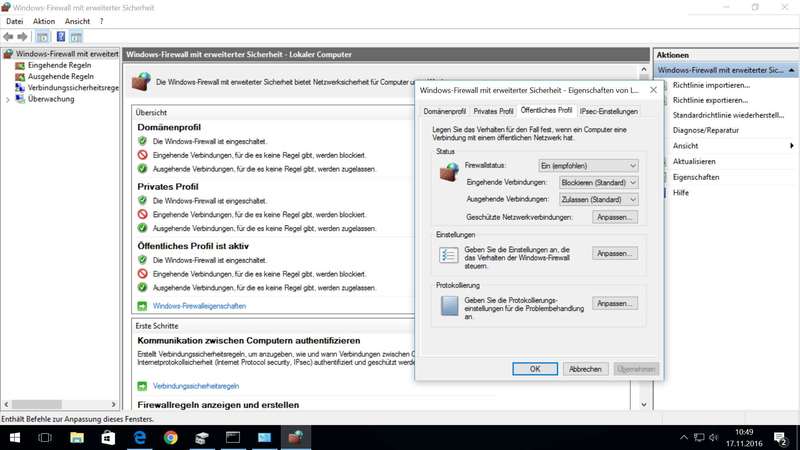Show hidden tray icons chevron

pos(684,438)
